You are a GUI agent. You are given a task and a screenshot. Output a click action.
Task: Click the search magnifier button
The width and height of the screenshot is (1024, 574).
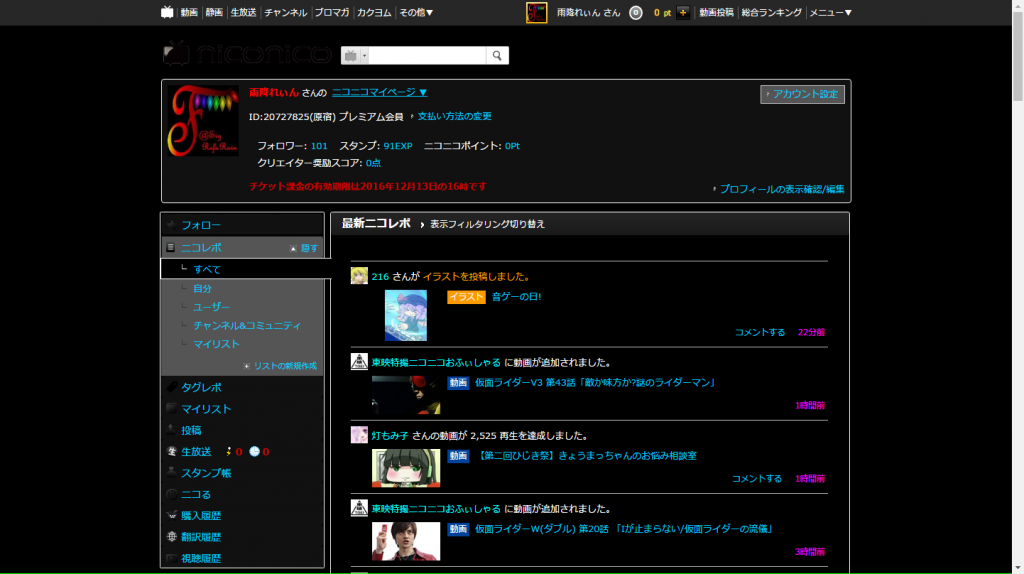click(497, 56)
